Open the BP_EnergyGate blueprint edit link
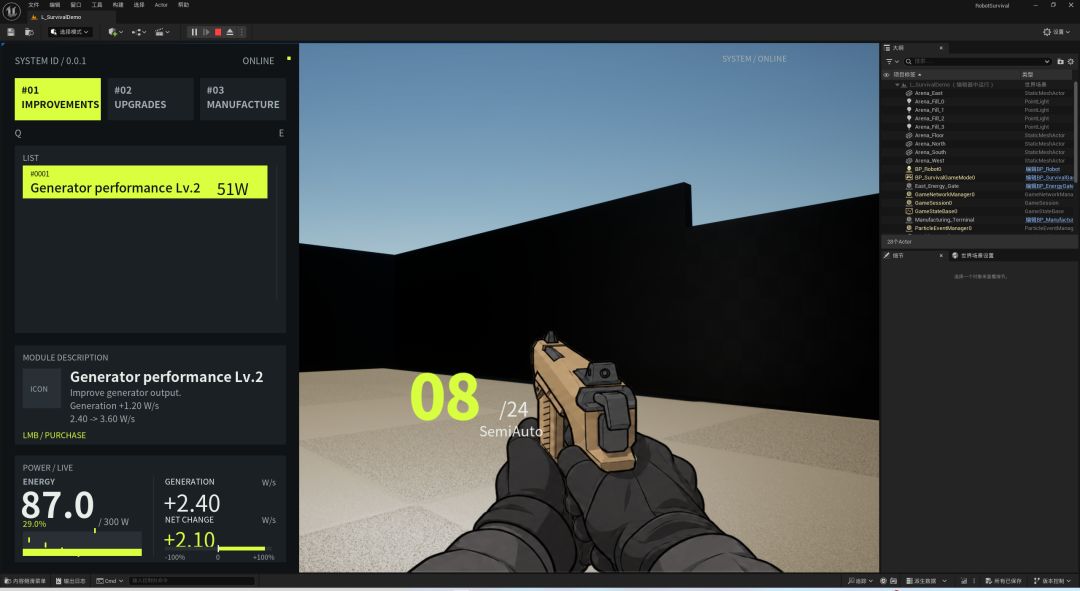The image size is (1080, 591). (1049, 186)
